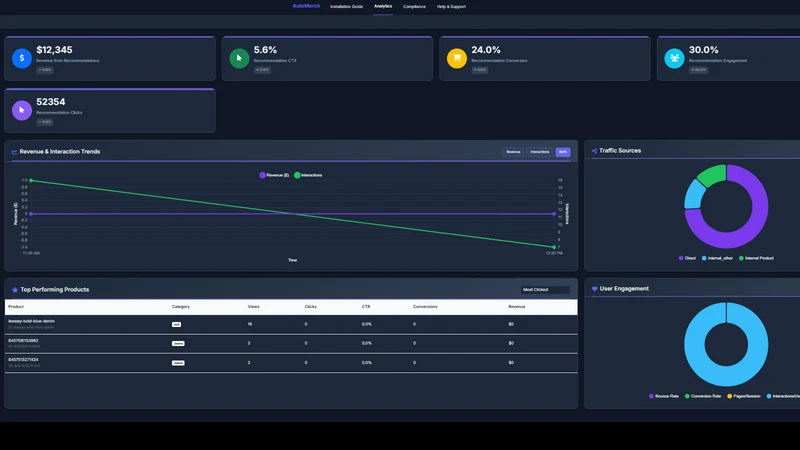Screen dimensions: 800x450
Task: Click the heart icon beside User Engagement
Action: [594, 289]
